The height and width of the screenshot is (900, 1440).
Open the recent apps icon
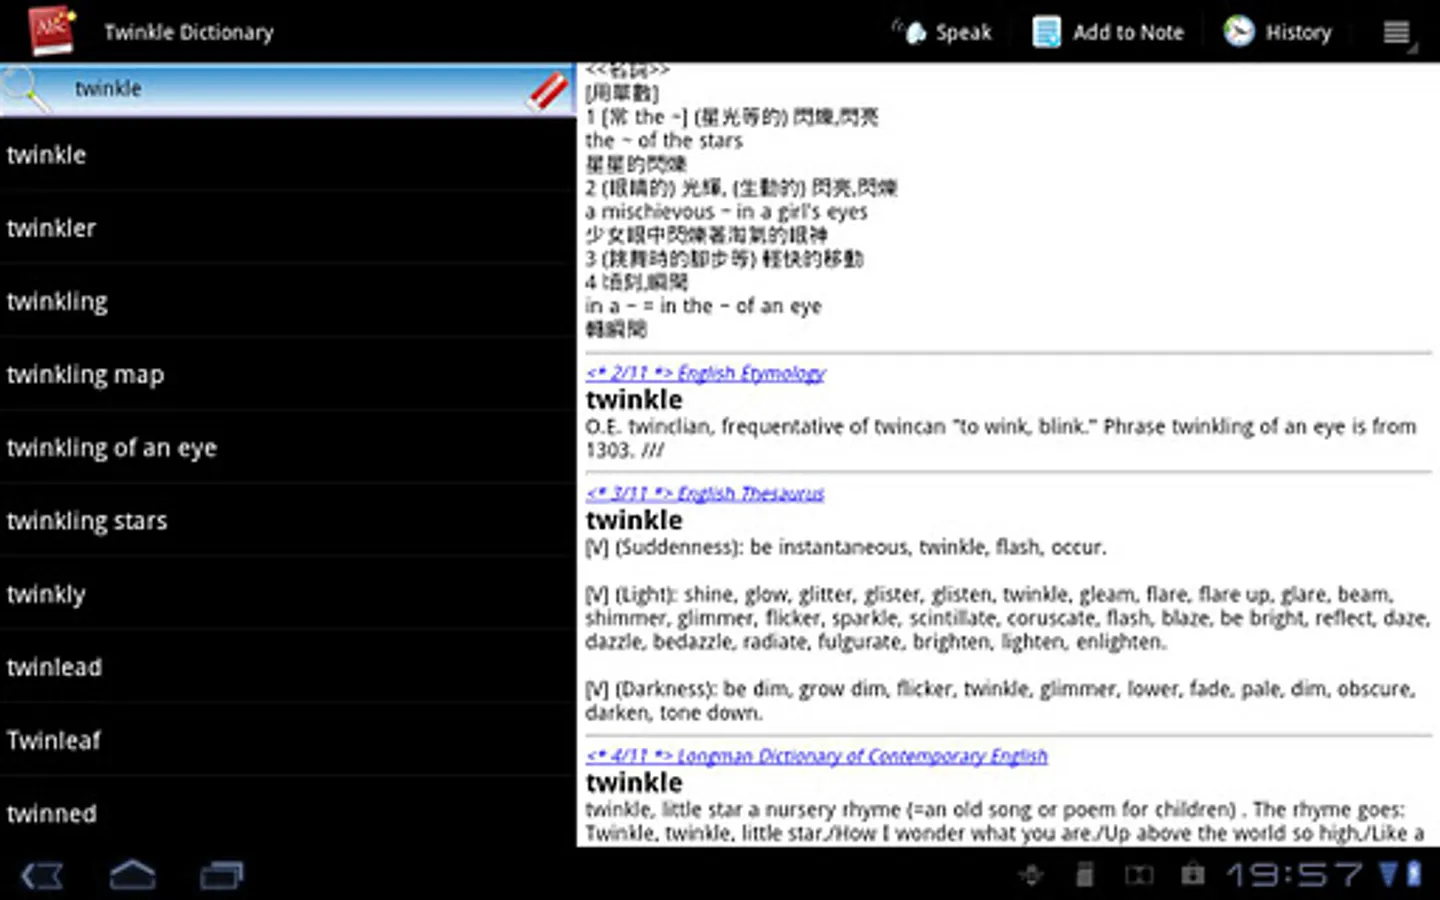[x=221, y=876]
